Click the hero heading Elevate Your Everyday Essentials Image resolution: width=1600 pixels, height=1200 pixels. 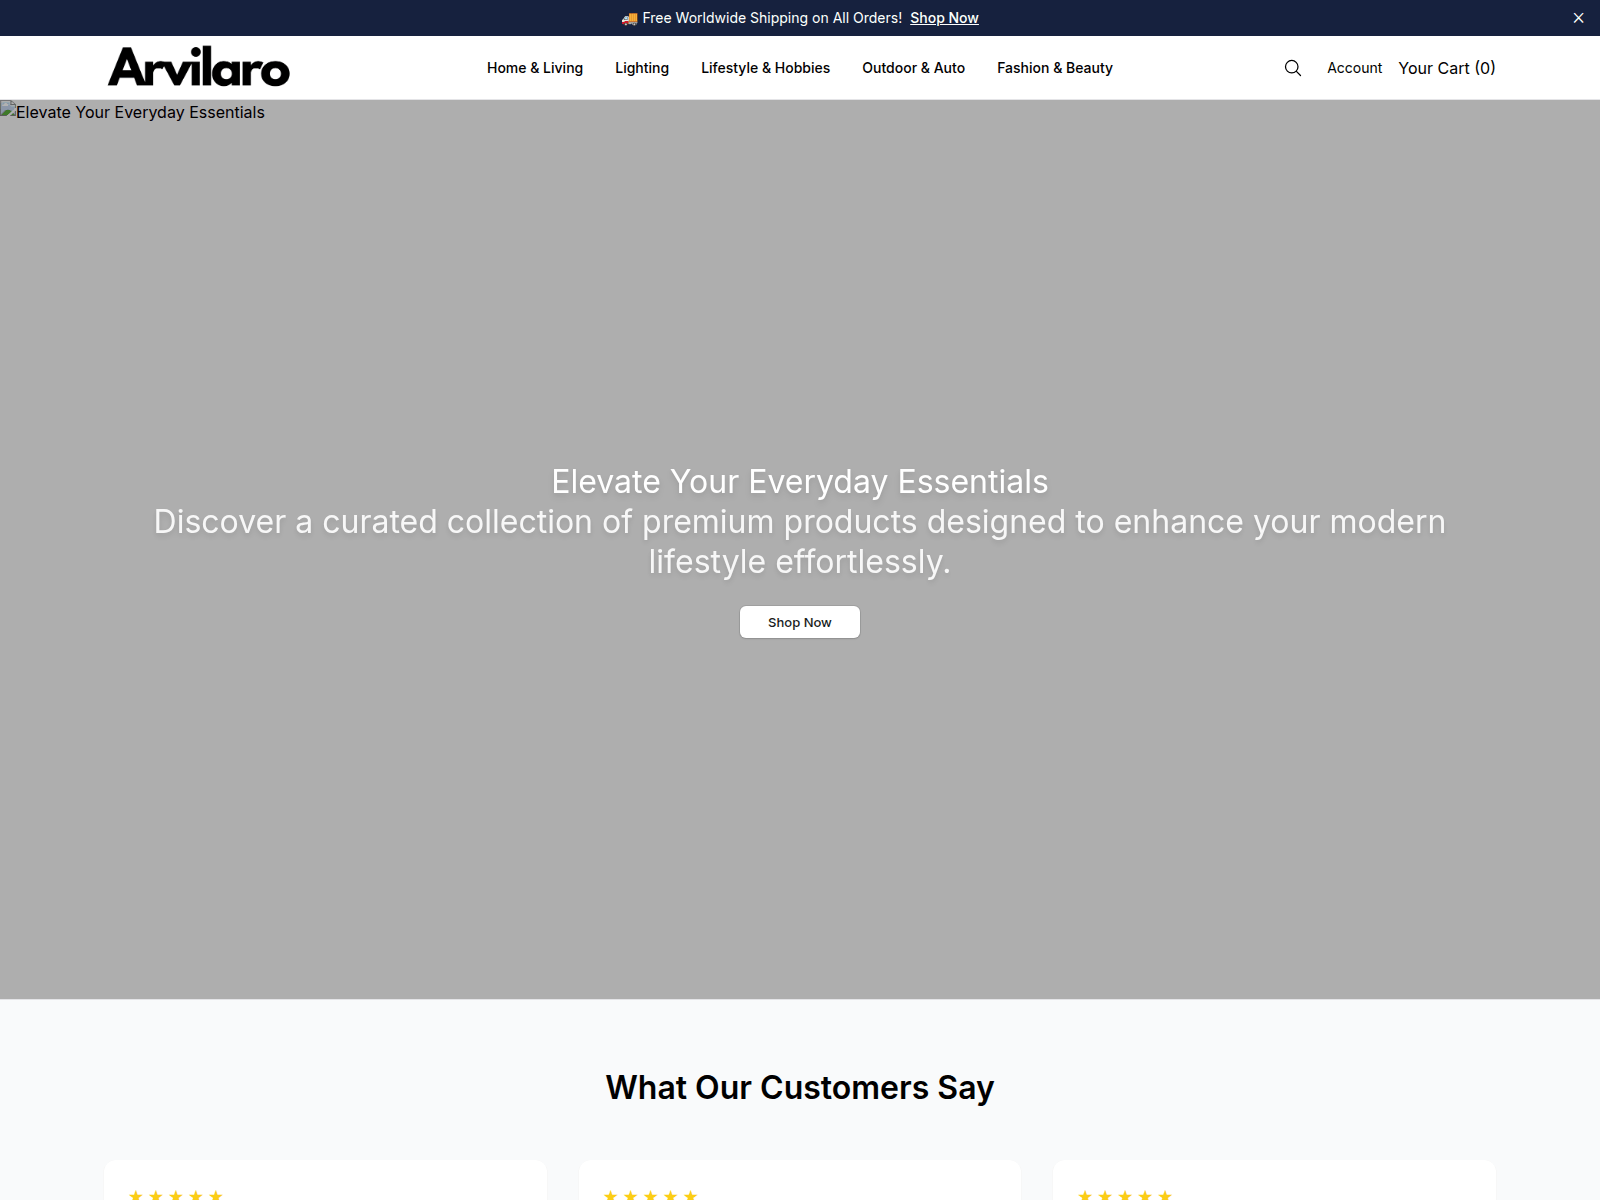(x=800, y=482)
